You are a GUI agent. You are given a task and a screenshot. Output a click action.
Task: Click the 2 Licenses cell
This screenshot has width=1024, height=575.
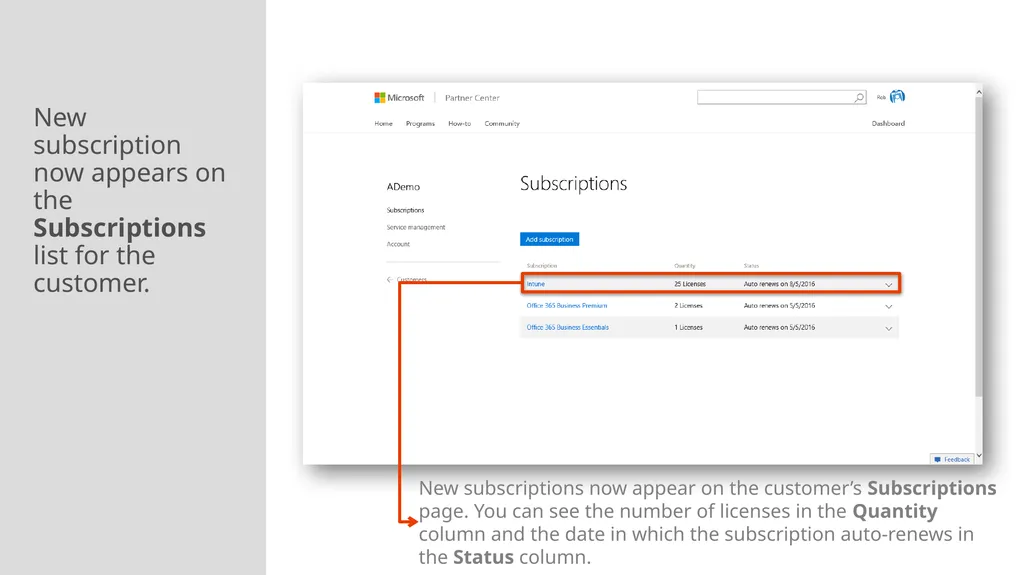(688, 306)
